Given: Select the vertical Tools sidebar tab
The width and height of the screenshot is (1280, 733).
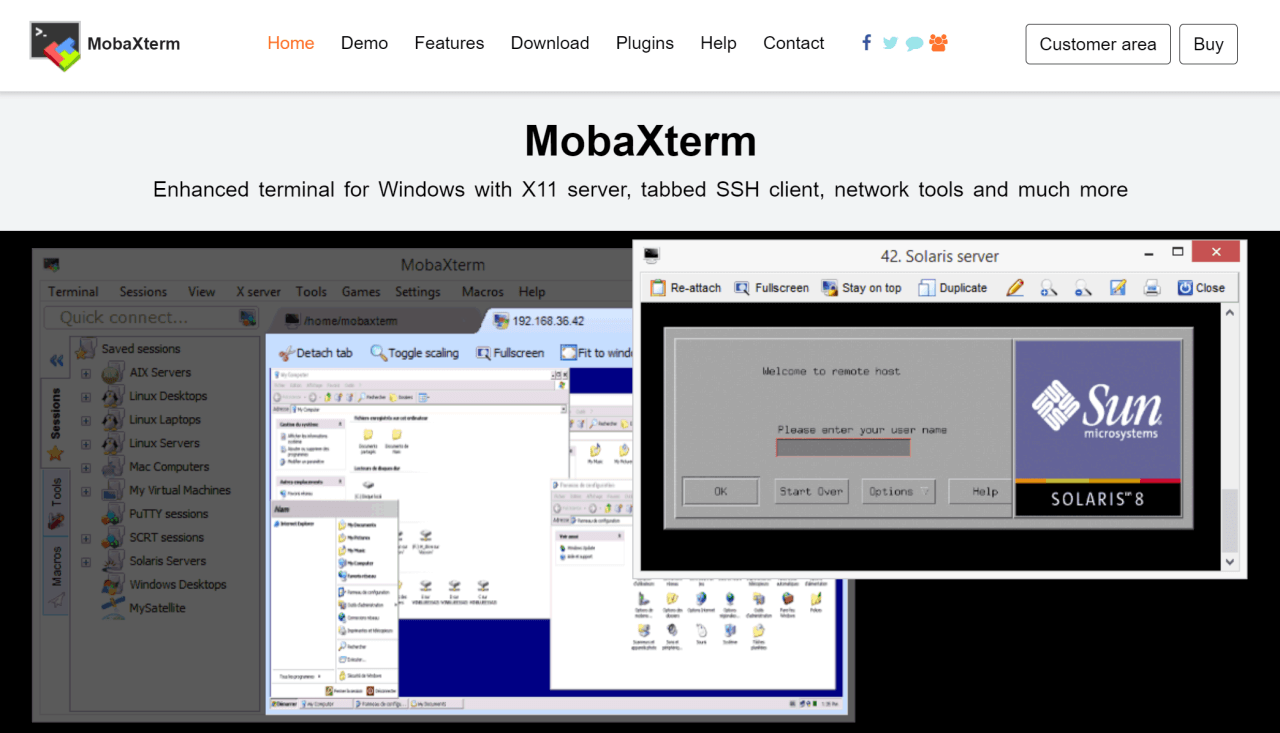Looking at the screenshot, I should coord(56,503).
